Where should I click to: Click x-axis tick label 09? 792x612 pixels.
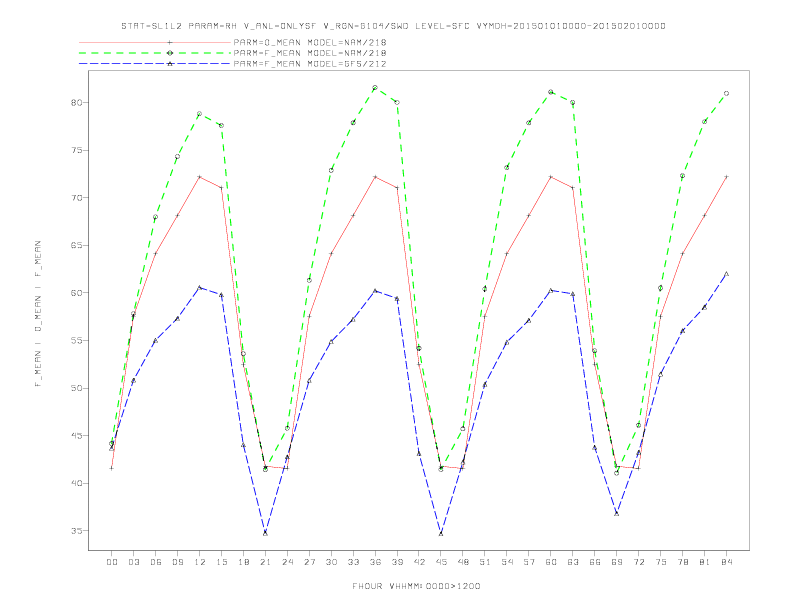tap(178, 562)
